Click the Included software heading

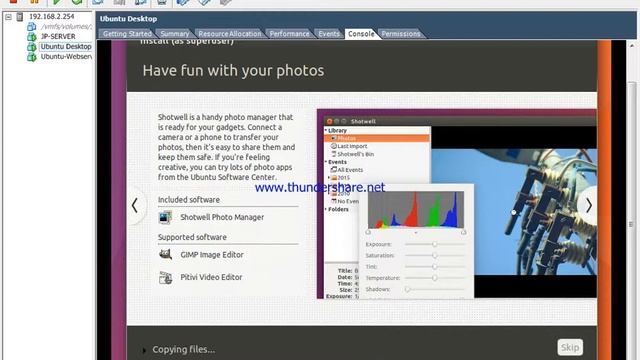point(189,200)
